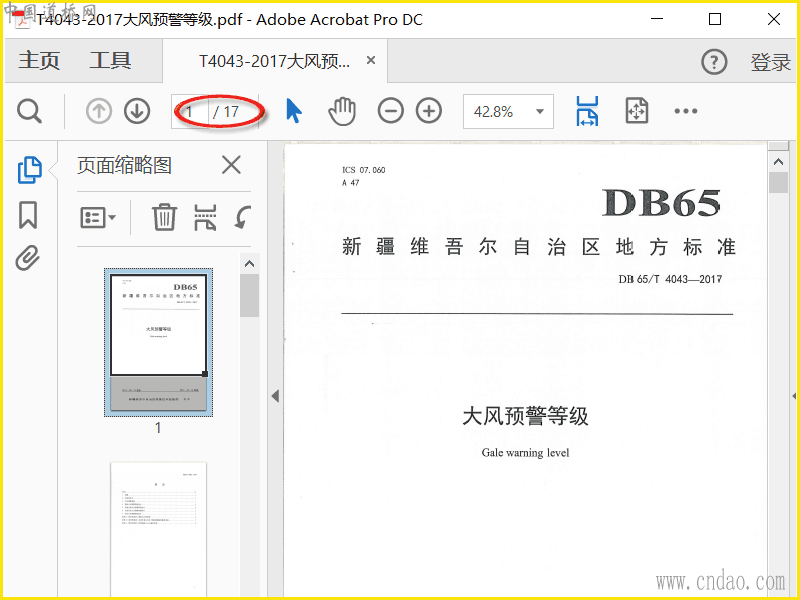Switch to 主页 tab

pyautogui.click(x=39, y=61)
